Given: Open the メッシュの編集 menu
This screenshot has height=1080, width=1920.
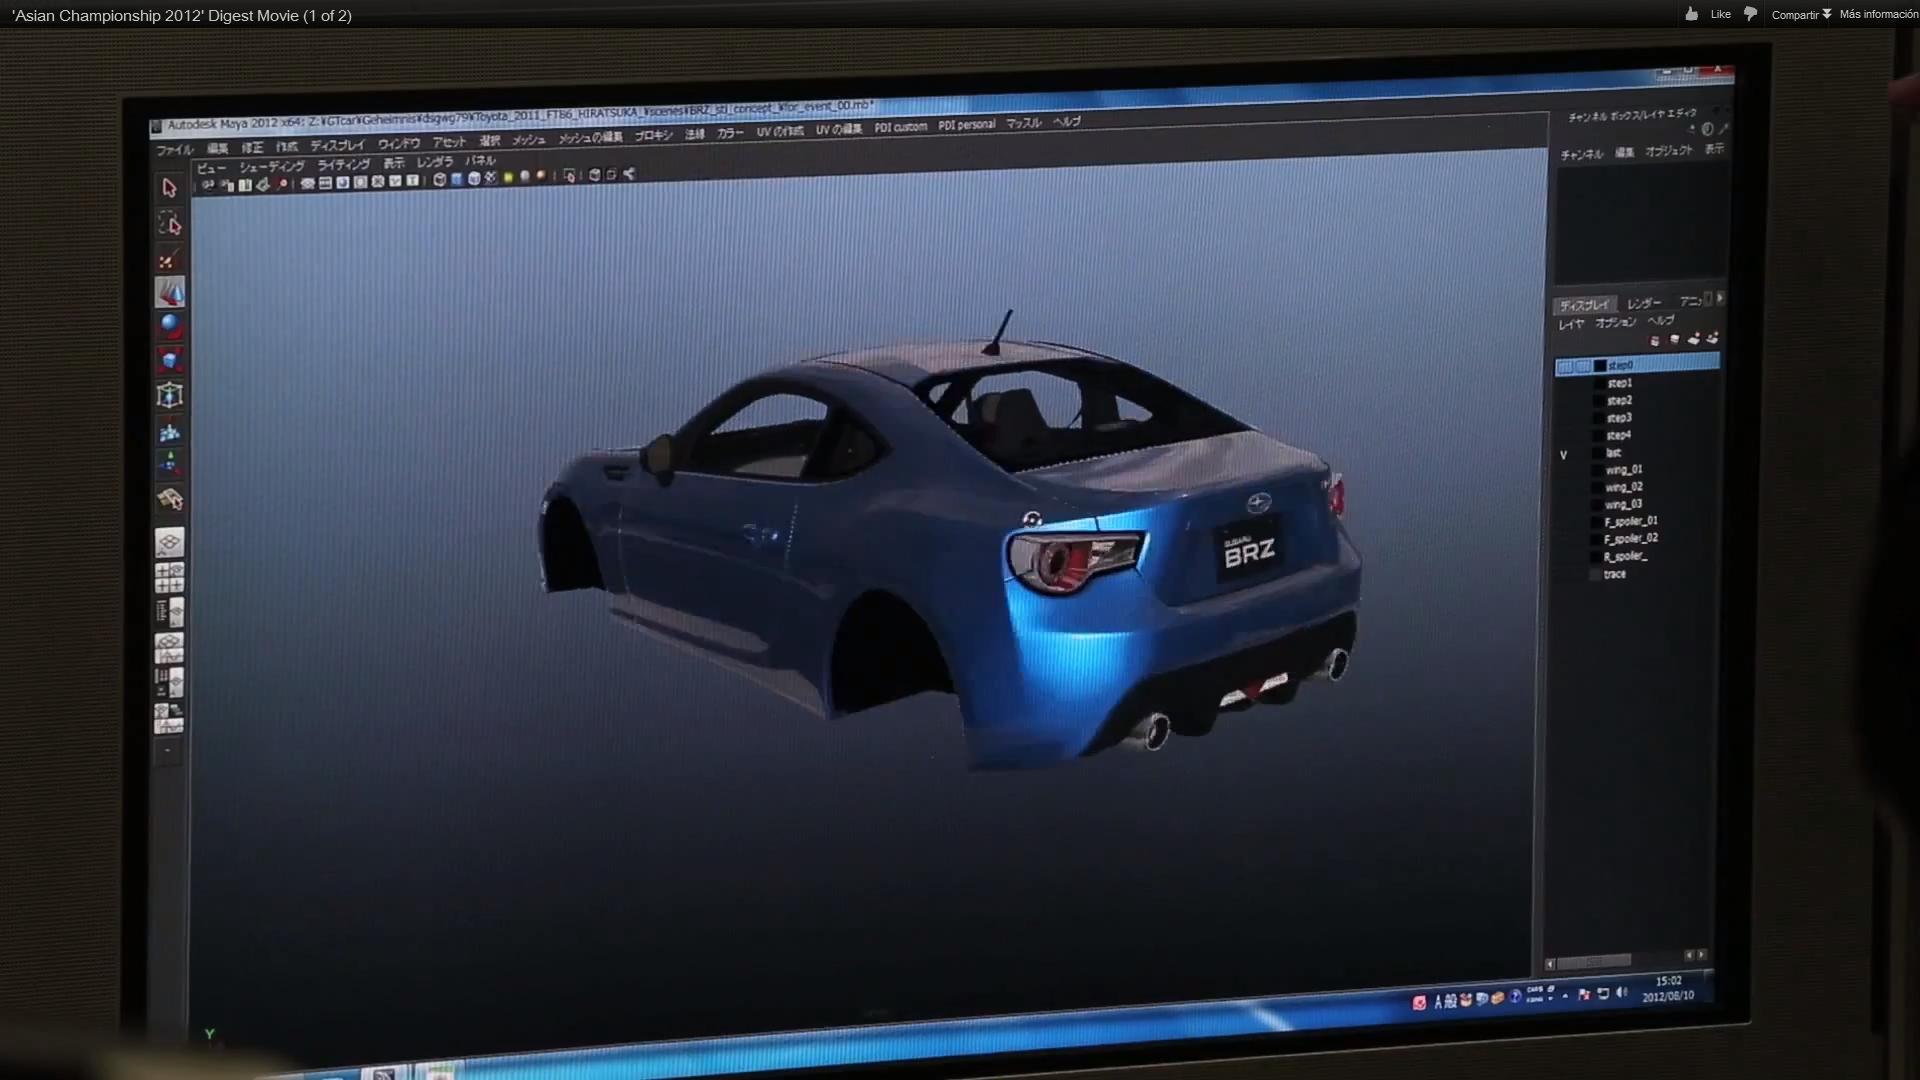Looking at the screenshot, I should coord(590,137).
